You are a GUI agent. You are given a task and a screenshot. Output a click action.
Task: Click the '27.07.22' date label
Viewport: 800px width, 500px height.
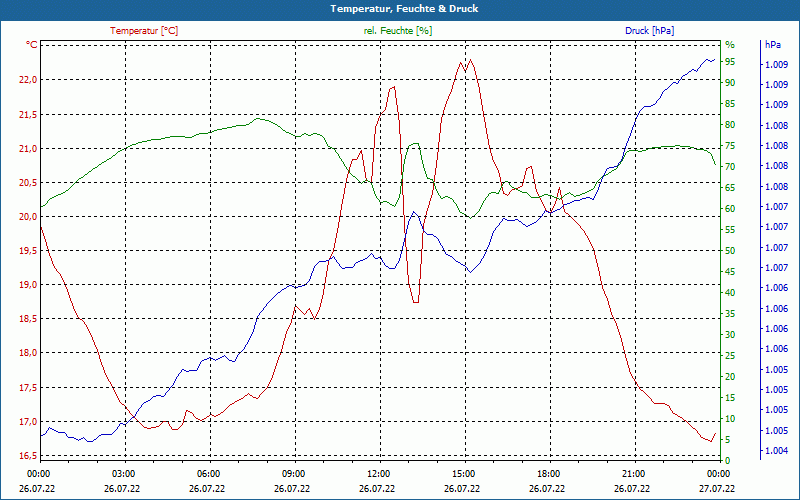coord(717,488)
